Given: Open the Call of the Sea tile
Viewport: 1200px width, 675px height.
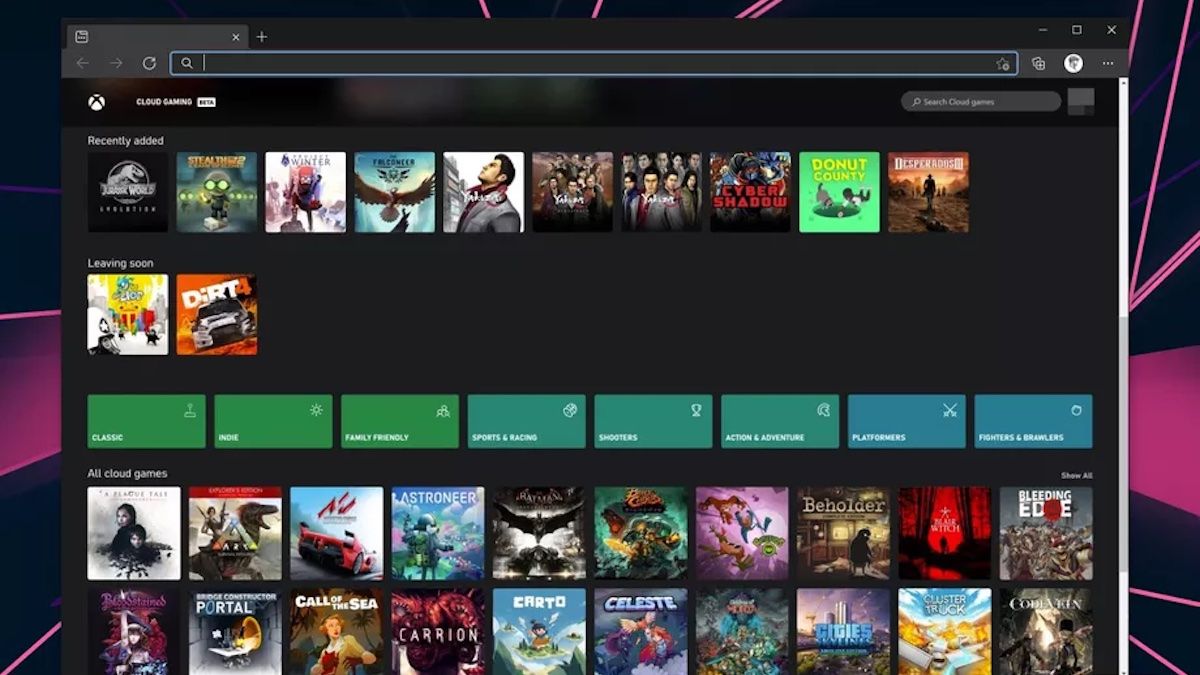Looking at the screenshot, I should [x=337, y=631].
